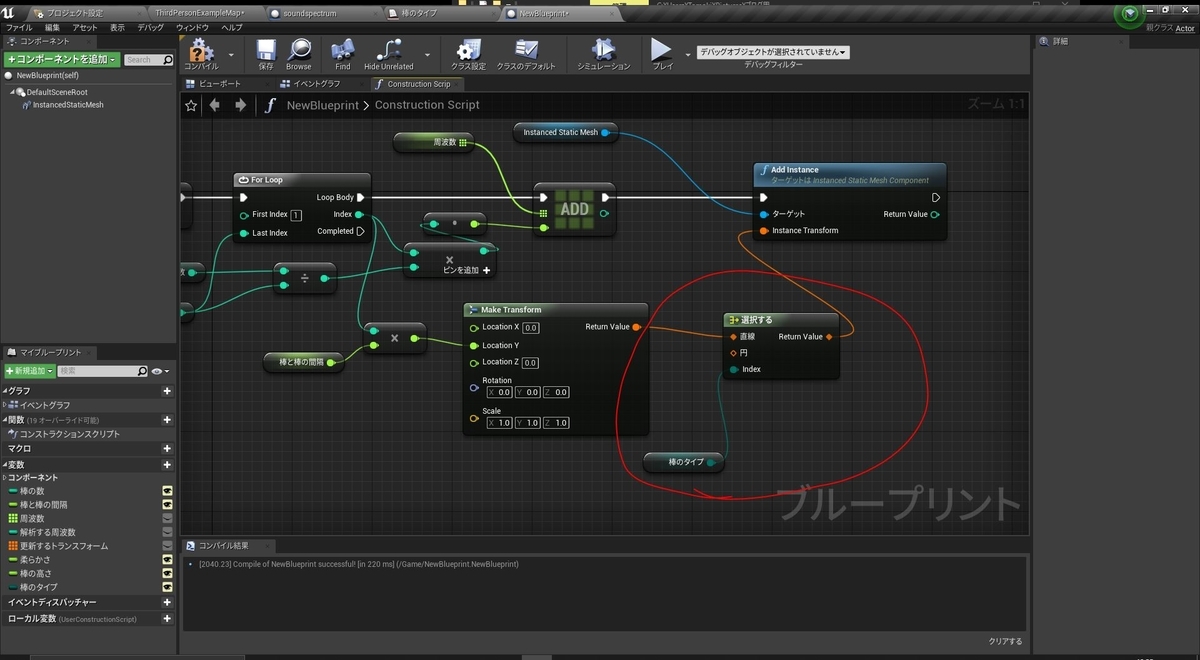The height and width of the screenshot is (660, 1200).
Task: Select the Construction Script tab
Action: [418, 84]
